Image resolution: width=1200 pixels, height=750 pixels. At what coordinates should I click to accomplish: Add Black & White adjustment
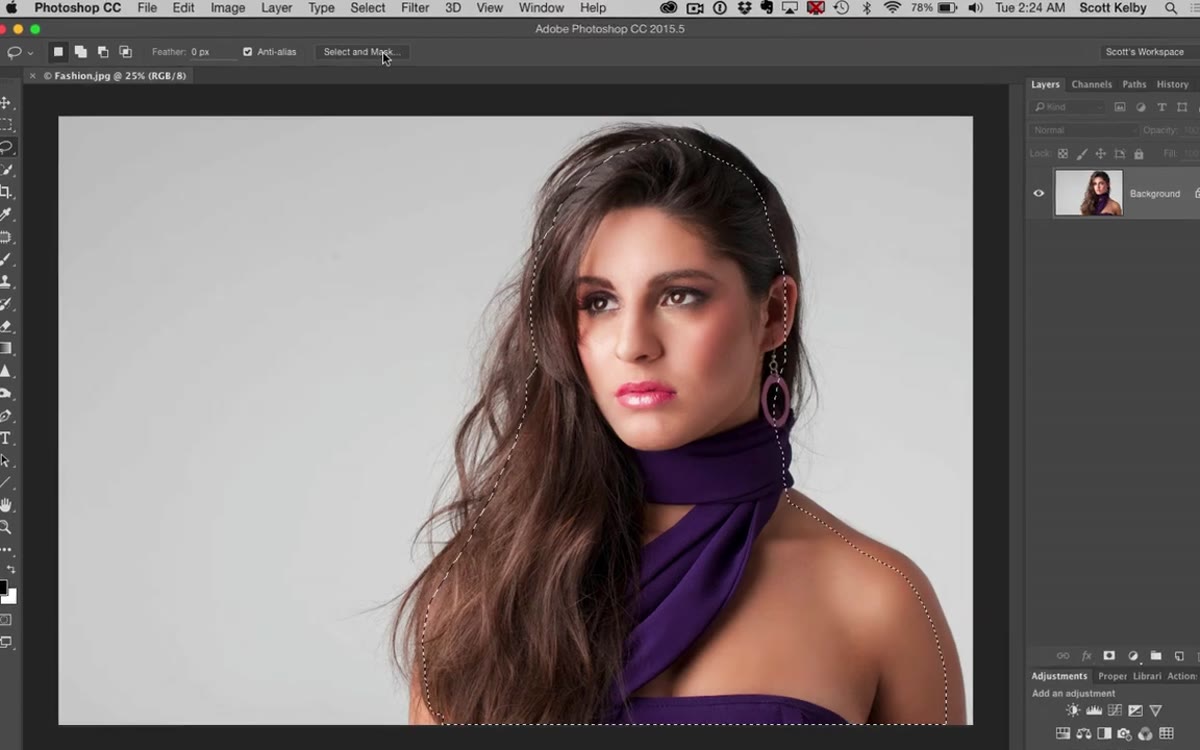click(x=1105, y=734)
